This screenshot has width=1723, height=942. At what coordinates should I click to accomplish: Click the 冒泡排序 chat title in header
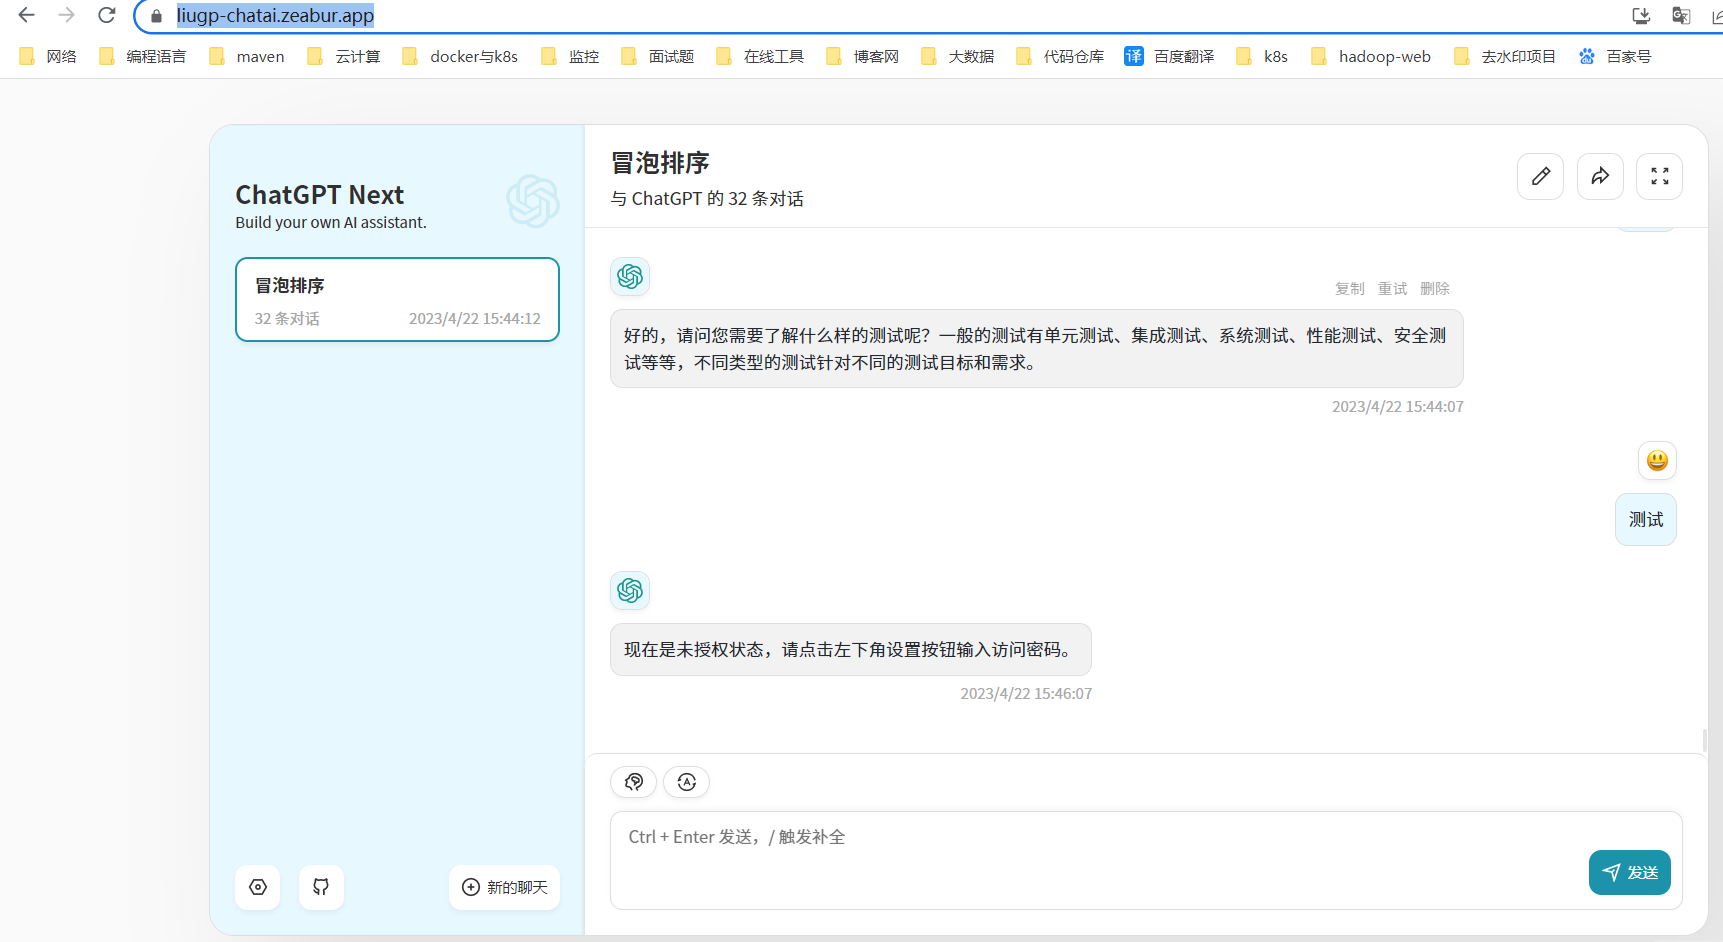[660, 163]
